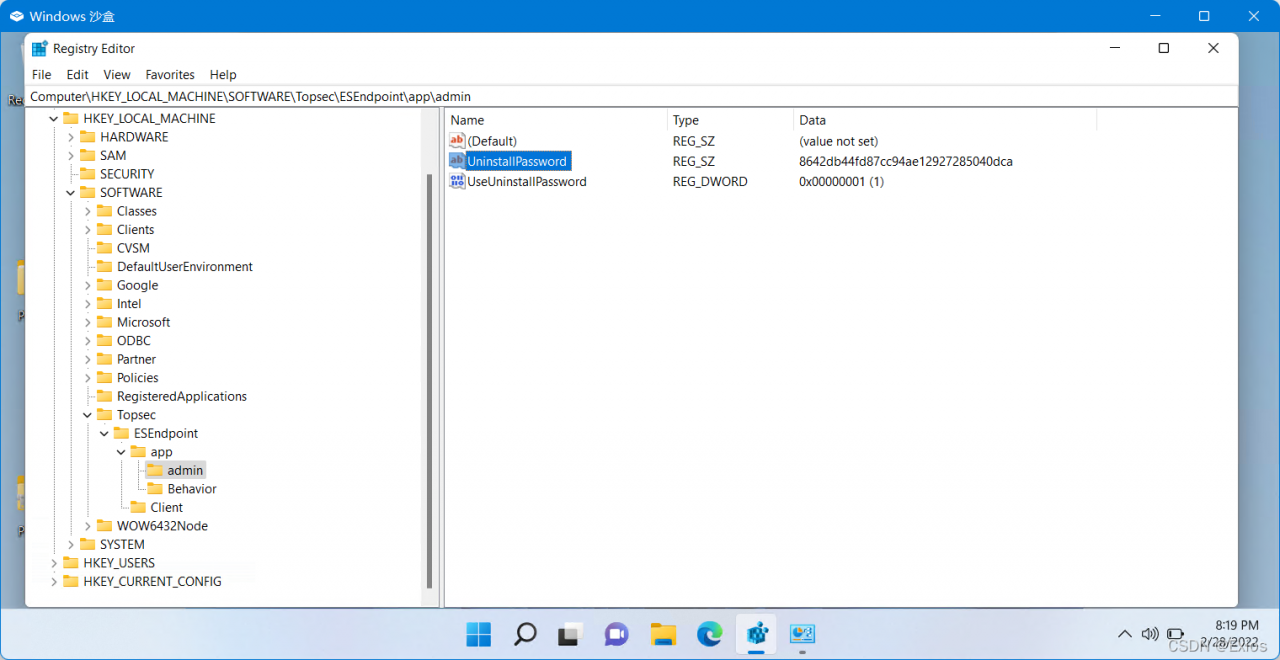
Task: Select the UninstallPassword value name
Action: click(517, 161)
